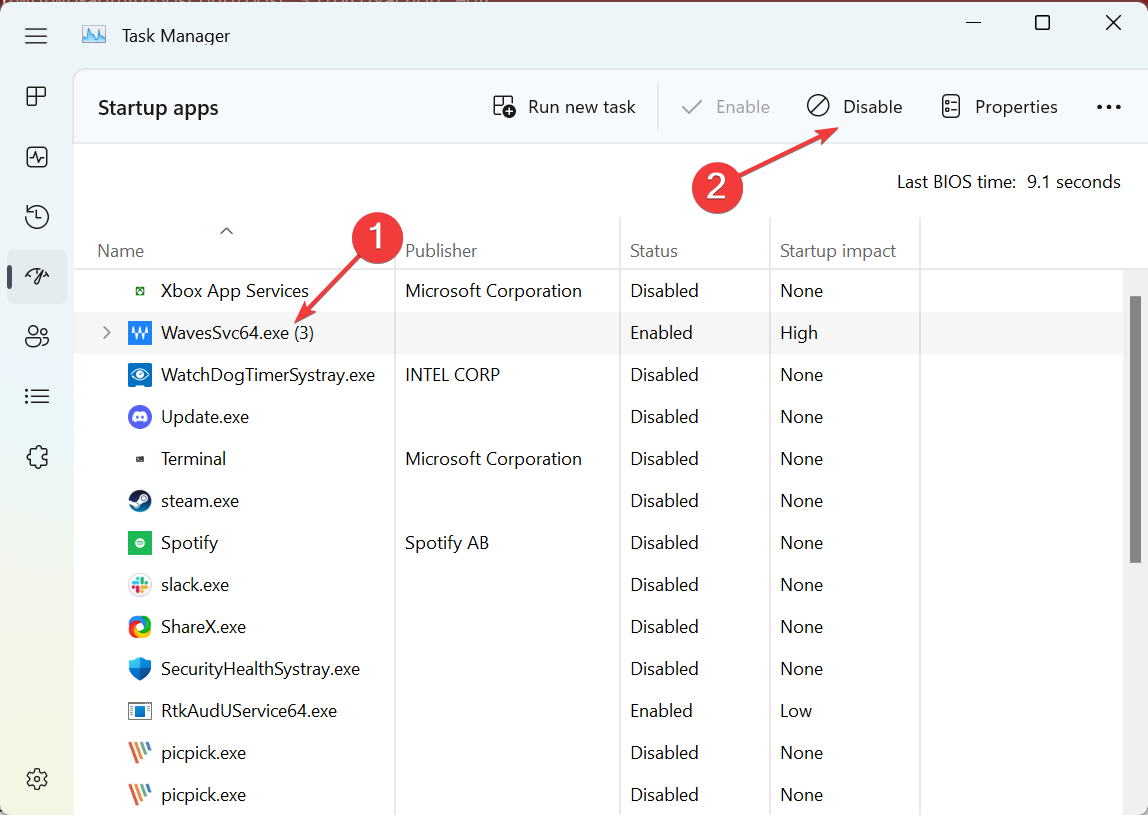Click the High startup impact value
The width and height of the screenshot is (1148, 815).
[x=799, y=332]
